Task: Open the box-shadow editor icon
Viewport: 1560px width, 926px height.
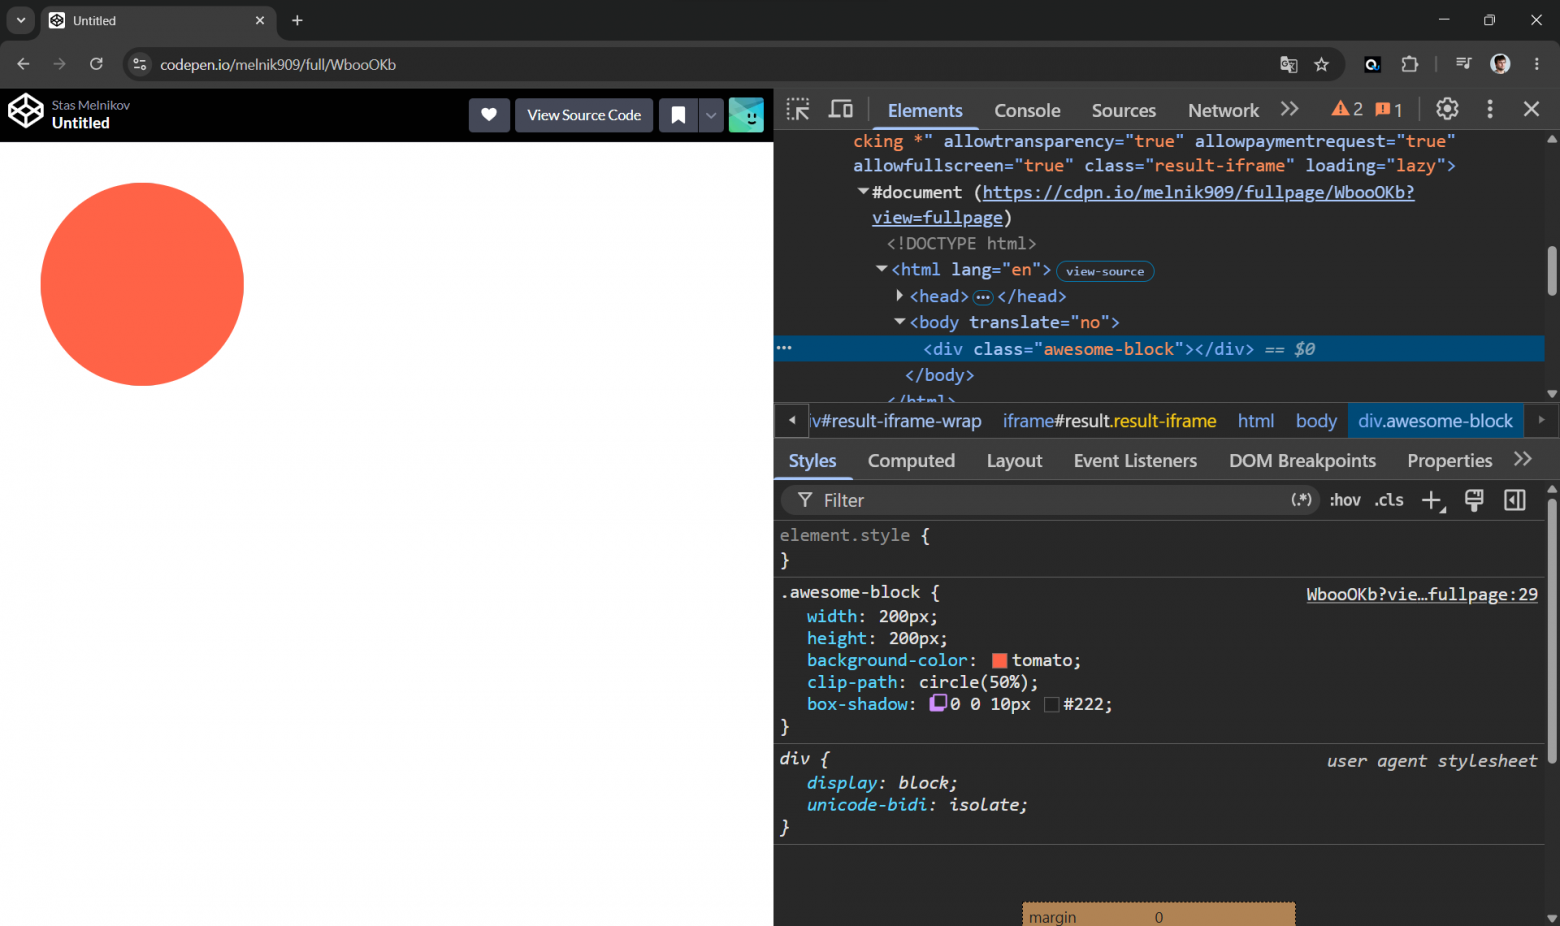Action: click(938, 703)
